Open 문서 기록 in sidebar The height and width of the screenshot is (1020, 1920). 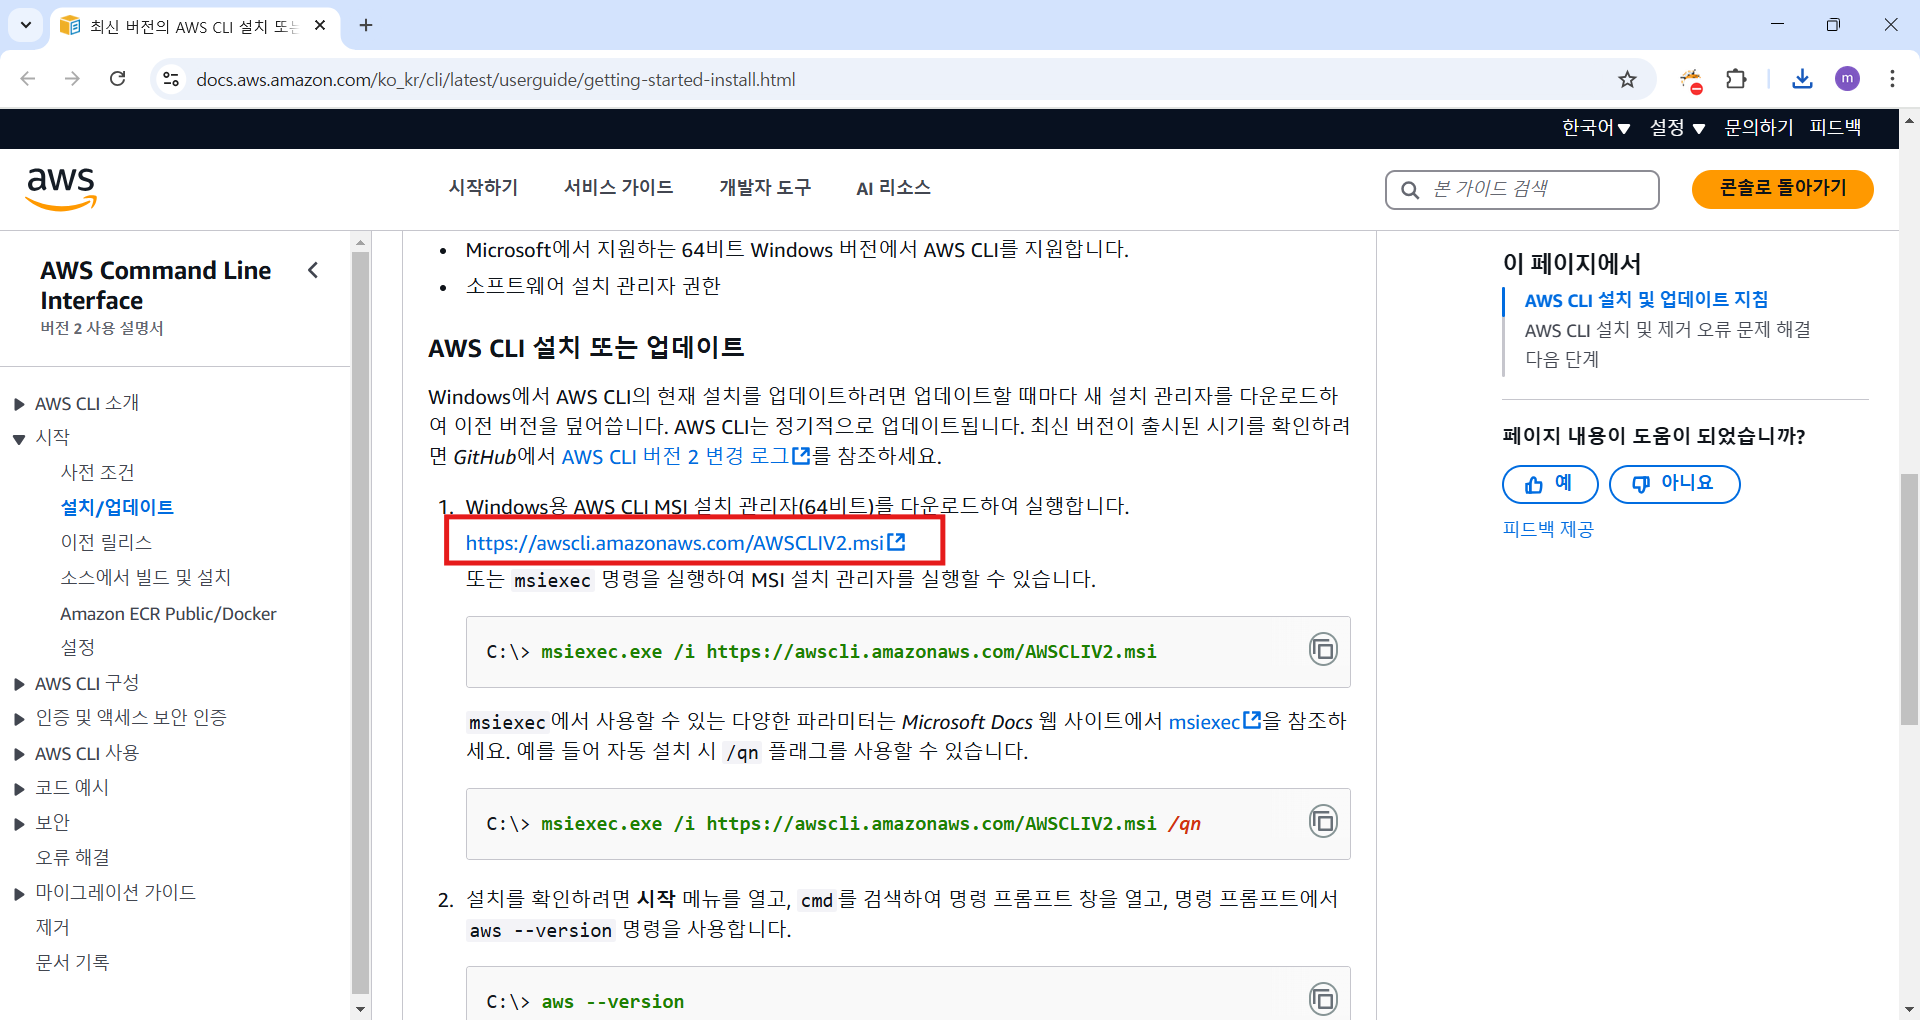(72, 963)
